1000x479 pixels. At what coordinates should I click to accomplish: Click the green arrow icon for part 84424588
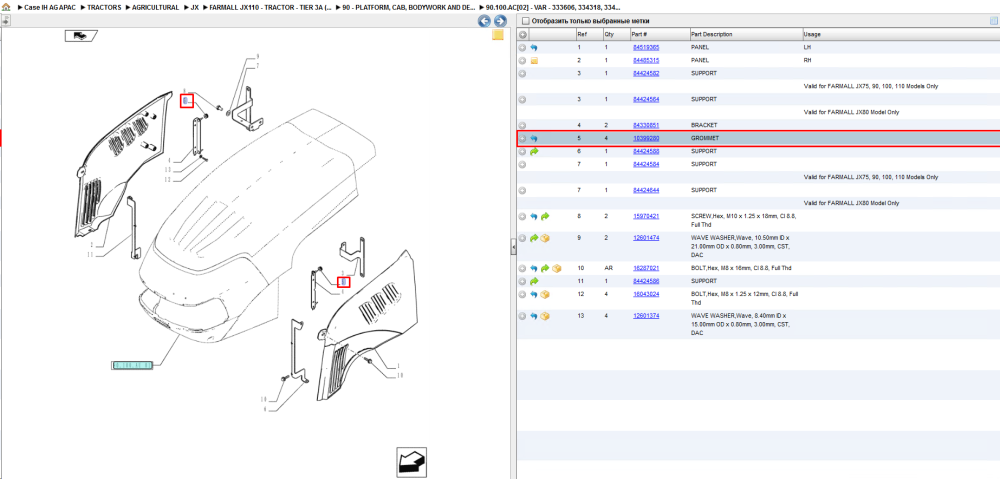click(534, 151)
